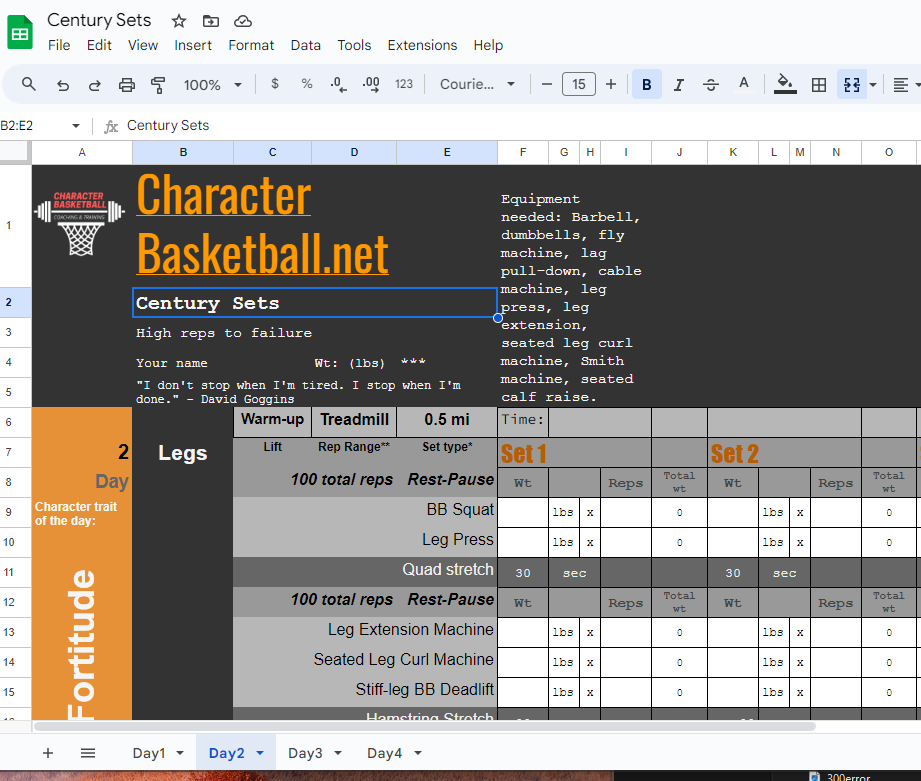Click the font size field showing 15

[x=579, y=85]
